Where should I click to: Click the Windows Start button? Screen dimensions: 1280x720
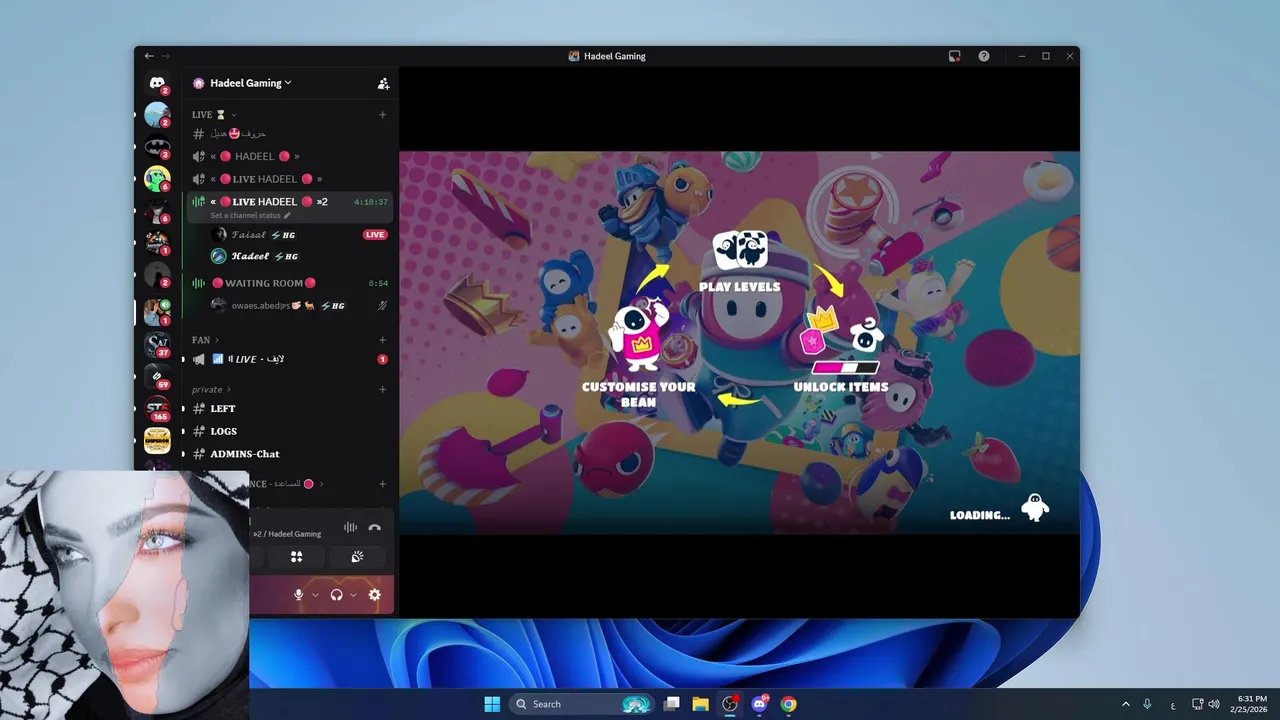tap(492, 704)
